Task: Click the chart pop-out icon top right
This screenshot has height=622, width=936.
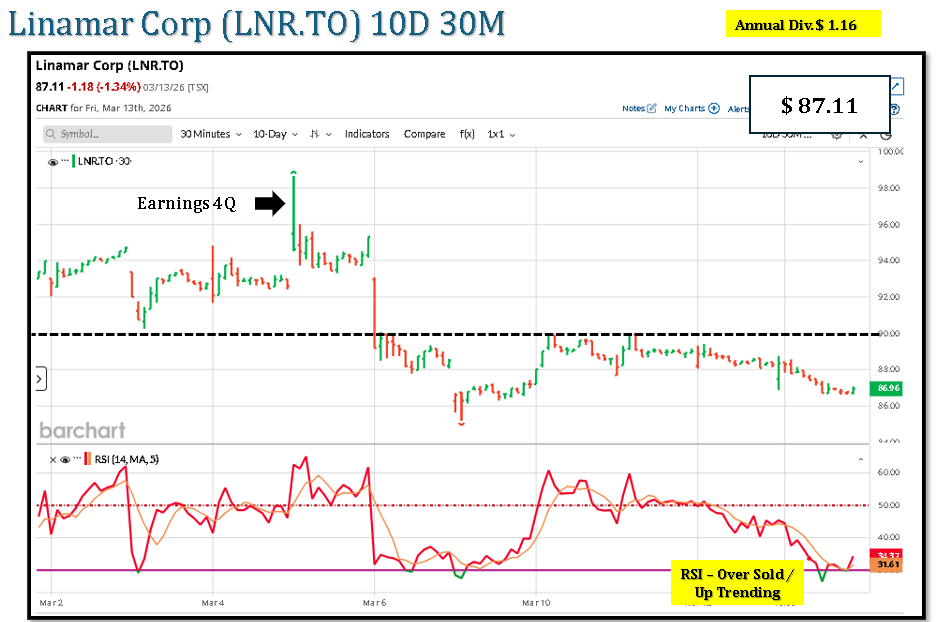Action: click(896, 87)
